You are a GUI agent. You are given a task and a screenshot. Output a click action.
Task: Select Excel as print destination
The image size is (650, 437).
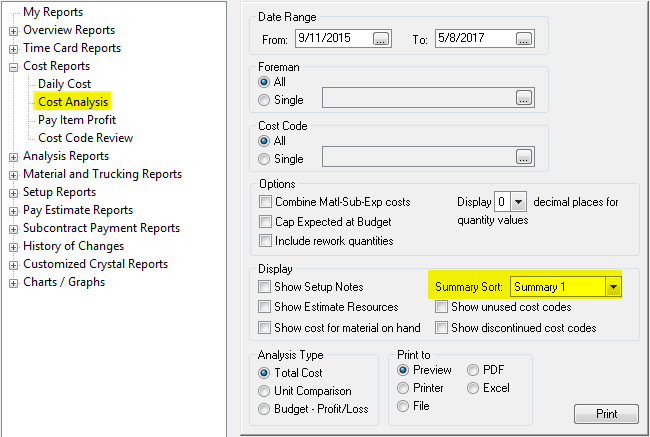(x=472, y=388)
